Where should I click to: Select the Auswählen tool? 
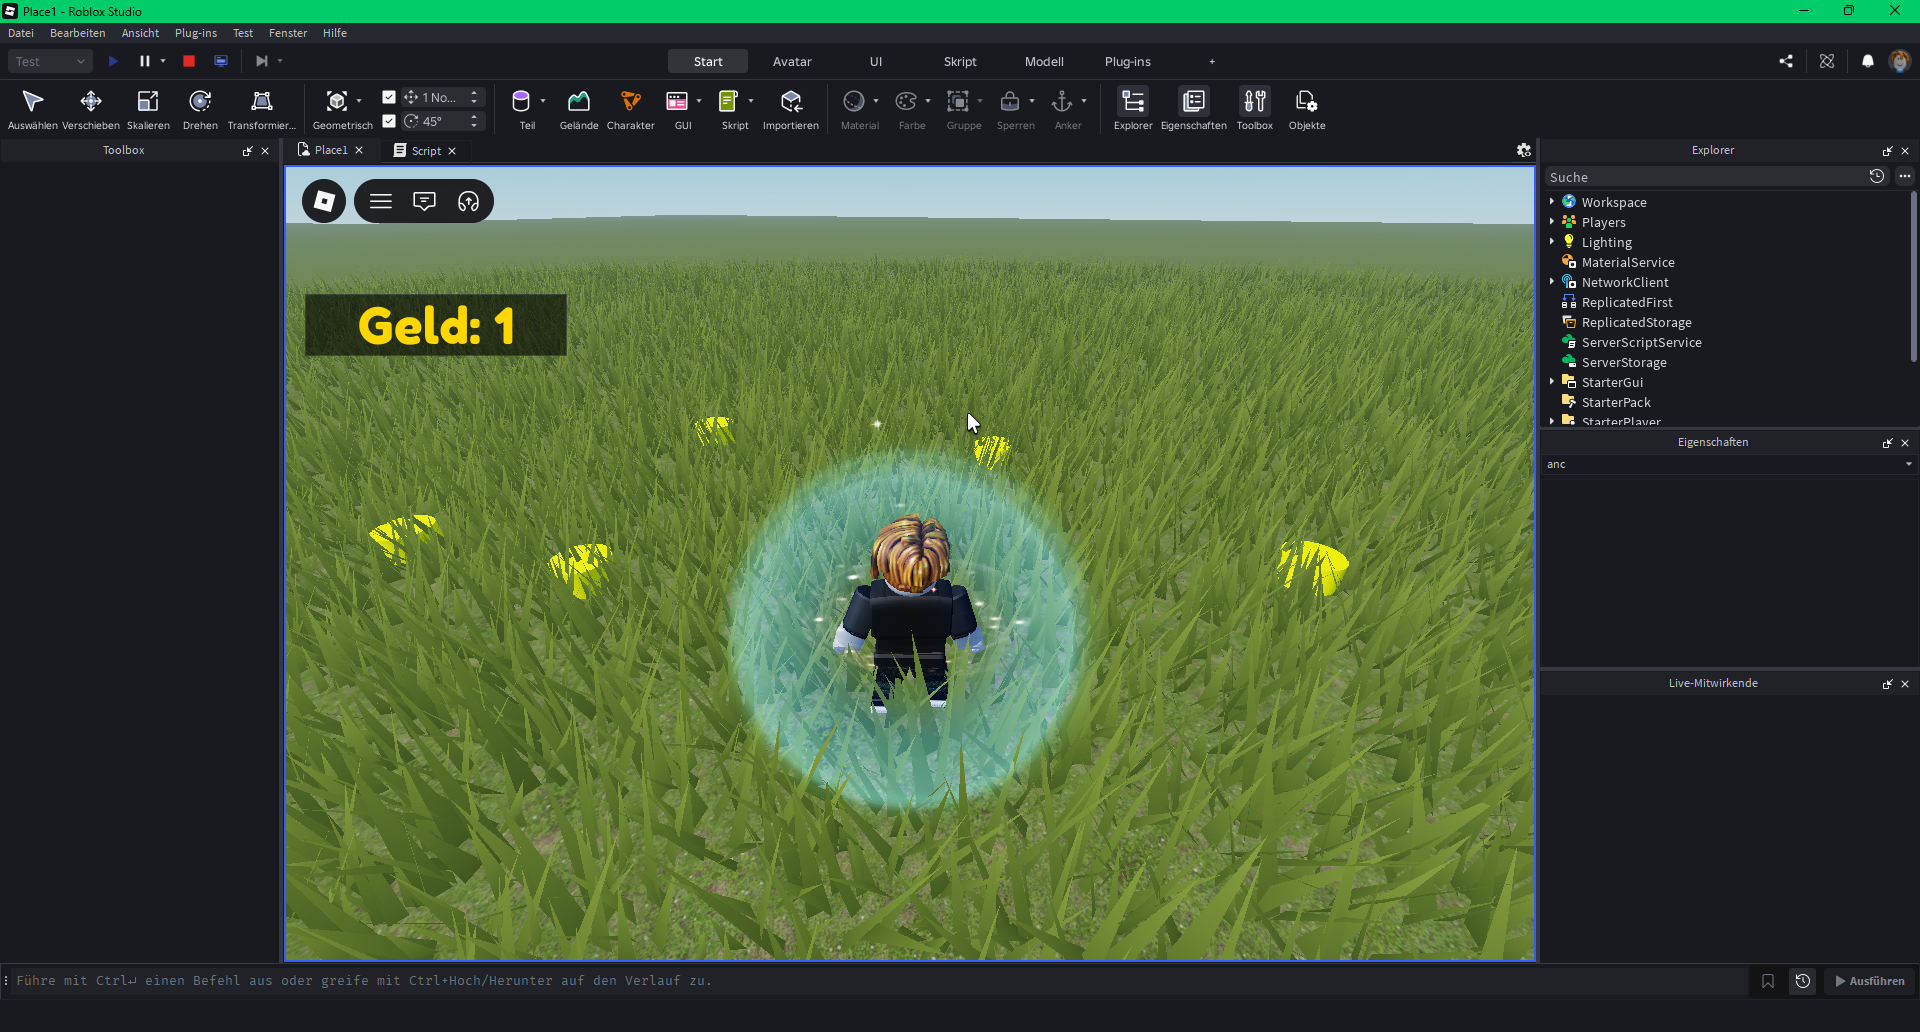click(32, 109)
